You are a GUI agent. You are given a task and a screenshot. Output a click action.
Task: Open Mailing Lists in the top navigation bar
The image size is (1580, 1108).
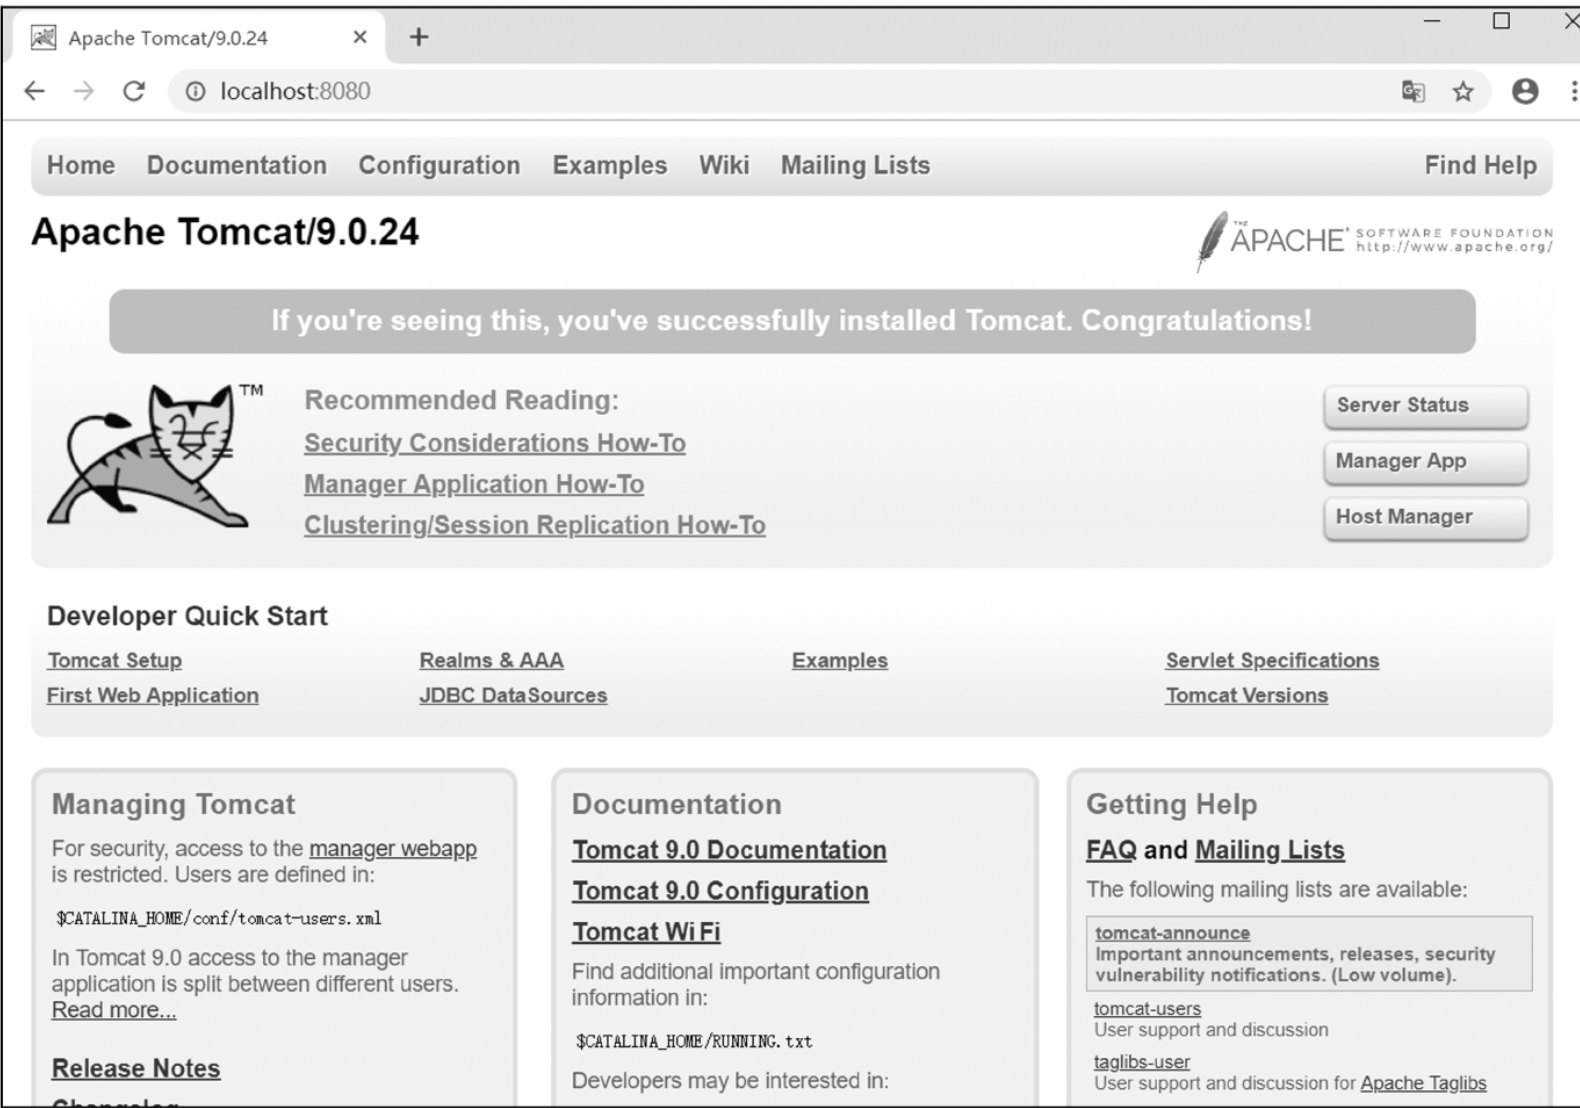[x=855, y=165]
